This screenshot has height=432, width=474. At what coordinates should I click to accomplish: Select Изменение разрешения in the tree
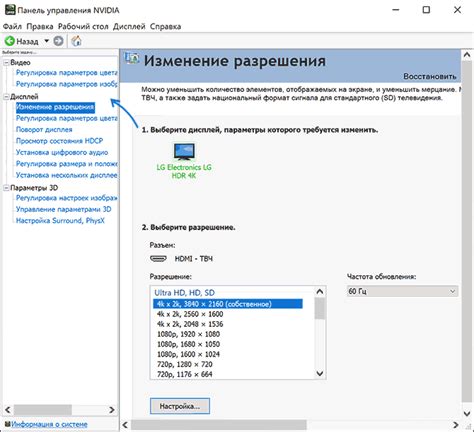pyautogui.click(x=55, y=107)
